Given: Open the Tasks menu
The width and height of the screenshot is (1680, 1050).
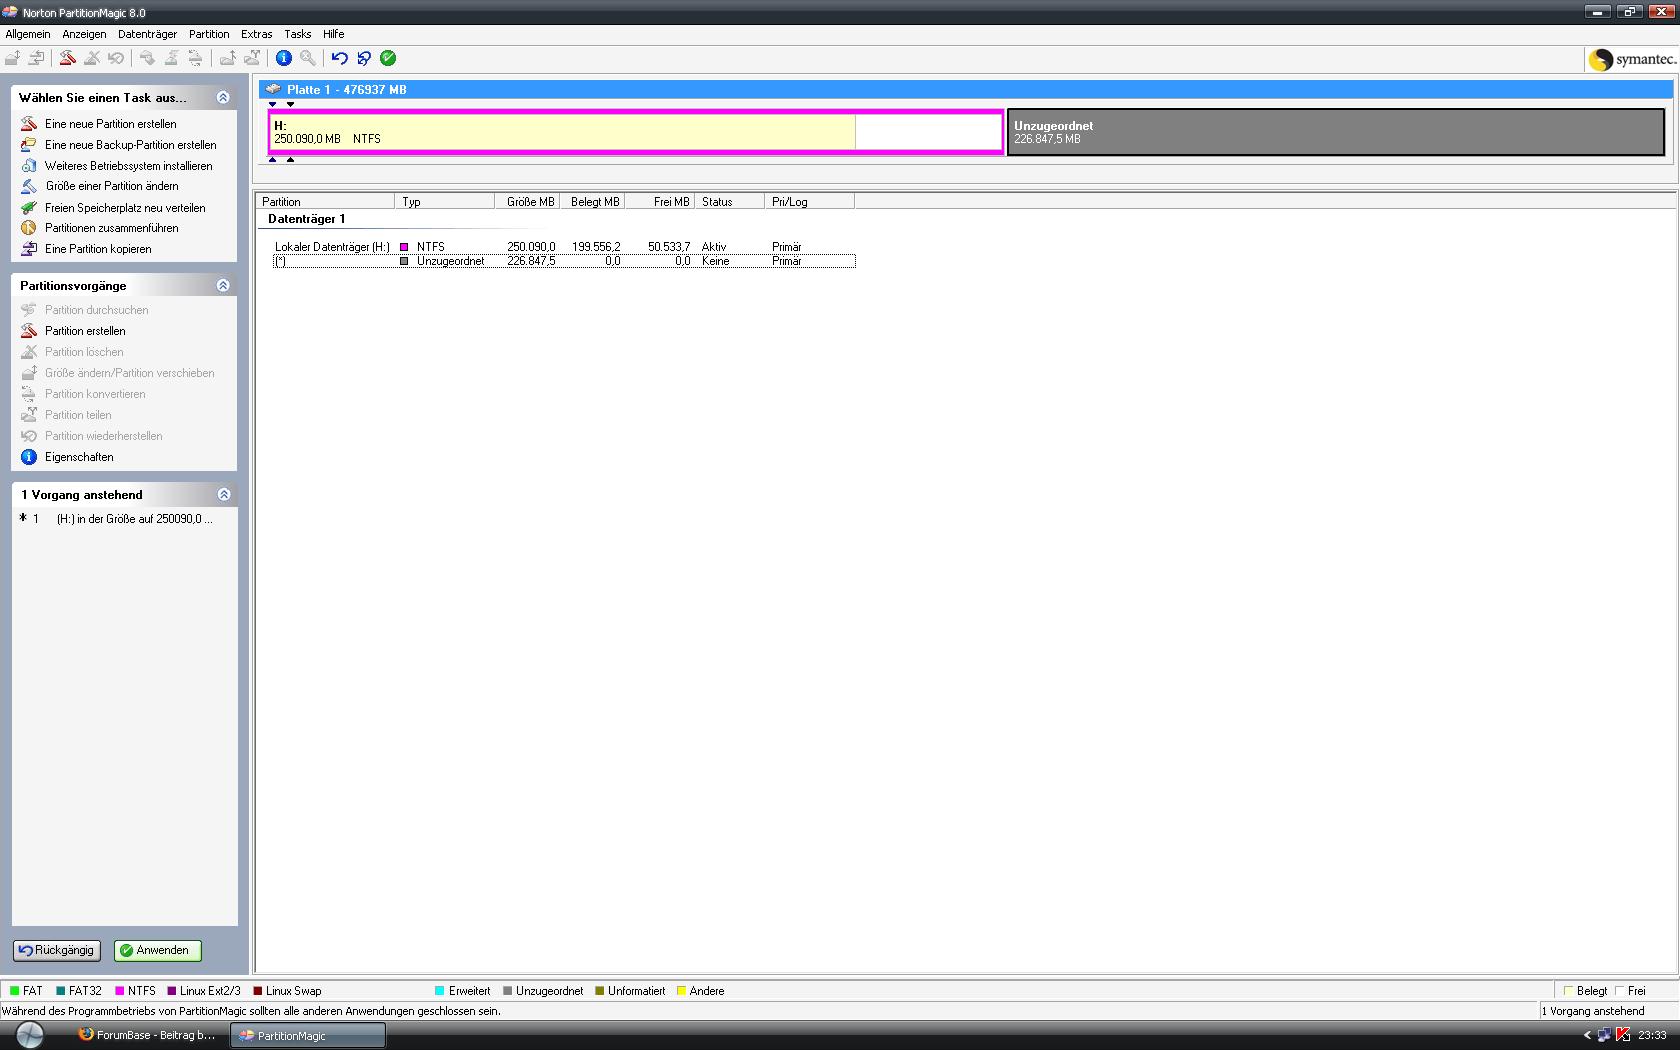Looking at the screenshot, I should click(x=297, y=34).
